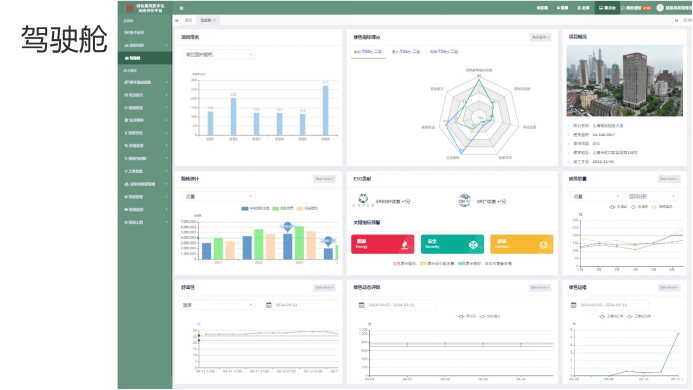Toggle purple legend entry in carbon emission chart
This screenshot has width=693, height=390.
click(x=618, y=206)
